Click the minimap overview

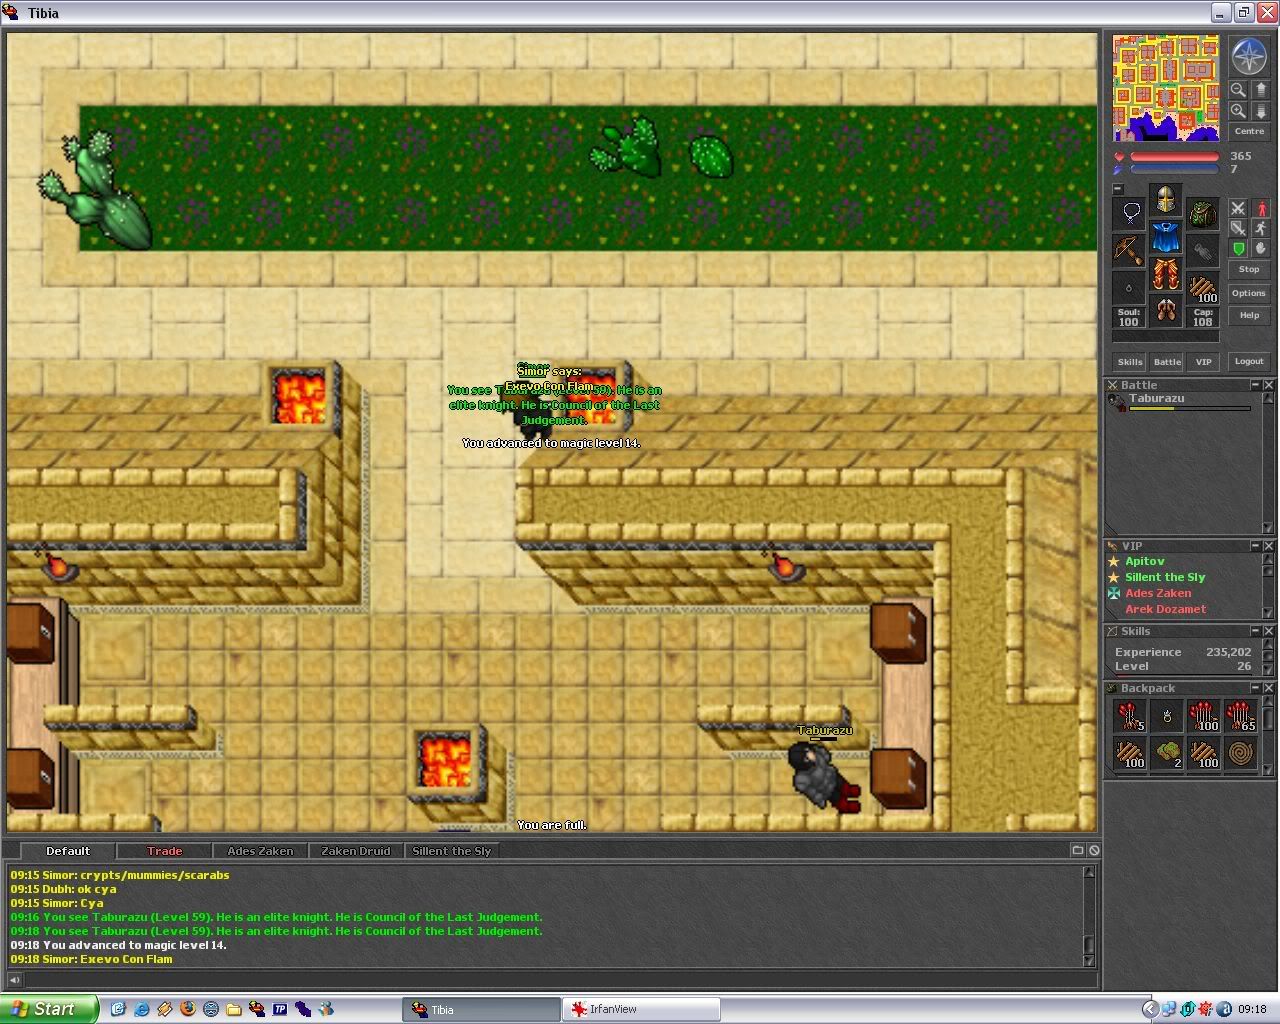pyautogui.click(x=1166, y=87)
